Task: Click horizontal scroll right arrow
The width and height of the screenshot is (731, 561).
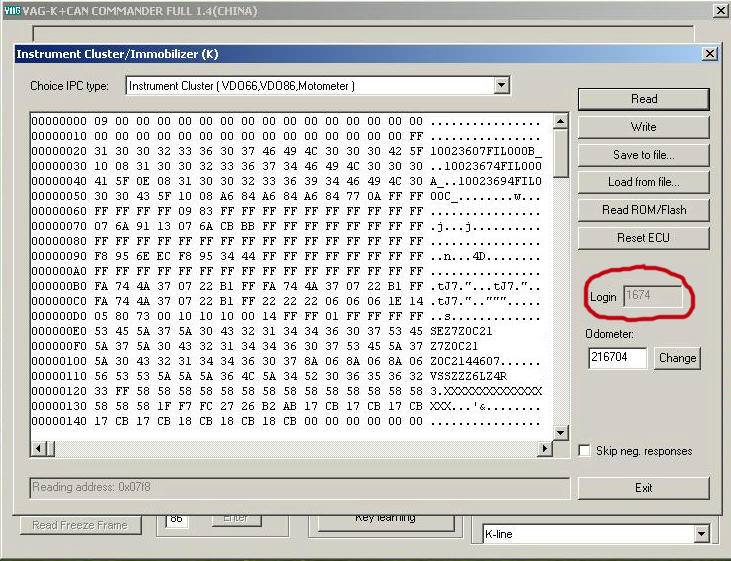Action: click(544, 449)
